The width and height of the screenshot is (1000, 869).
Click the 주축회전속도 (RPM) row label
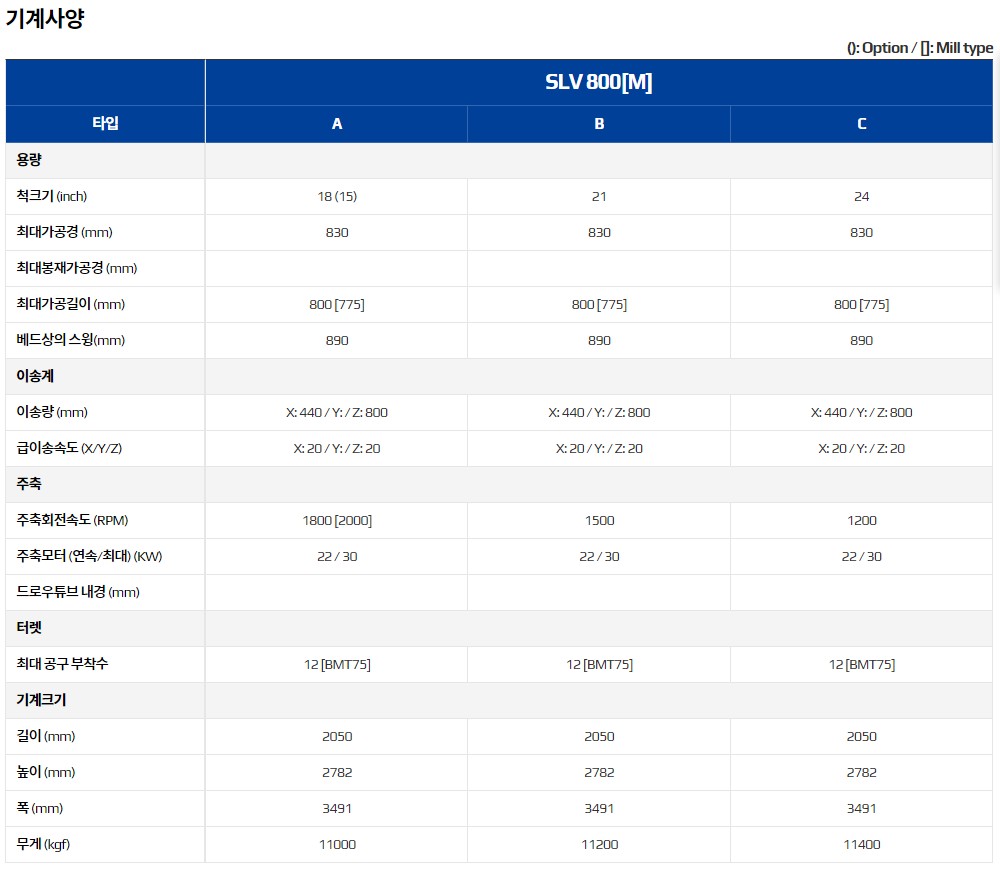coord(73,520)
